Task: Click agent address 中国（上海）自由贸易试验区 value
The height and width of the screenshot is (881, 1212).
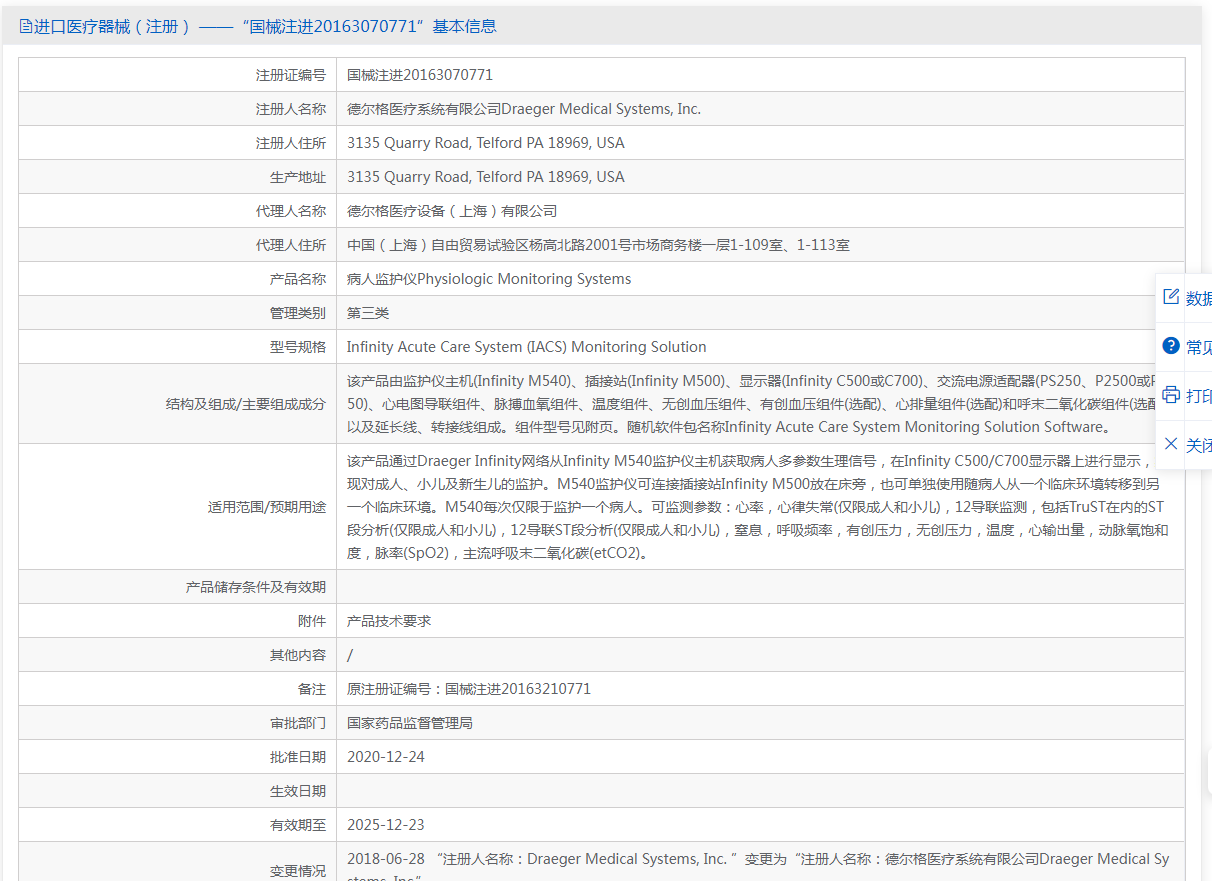Action: (x=598, y=245)
